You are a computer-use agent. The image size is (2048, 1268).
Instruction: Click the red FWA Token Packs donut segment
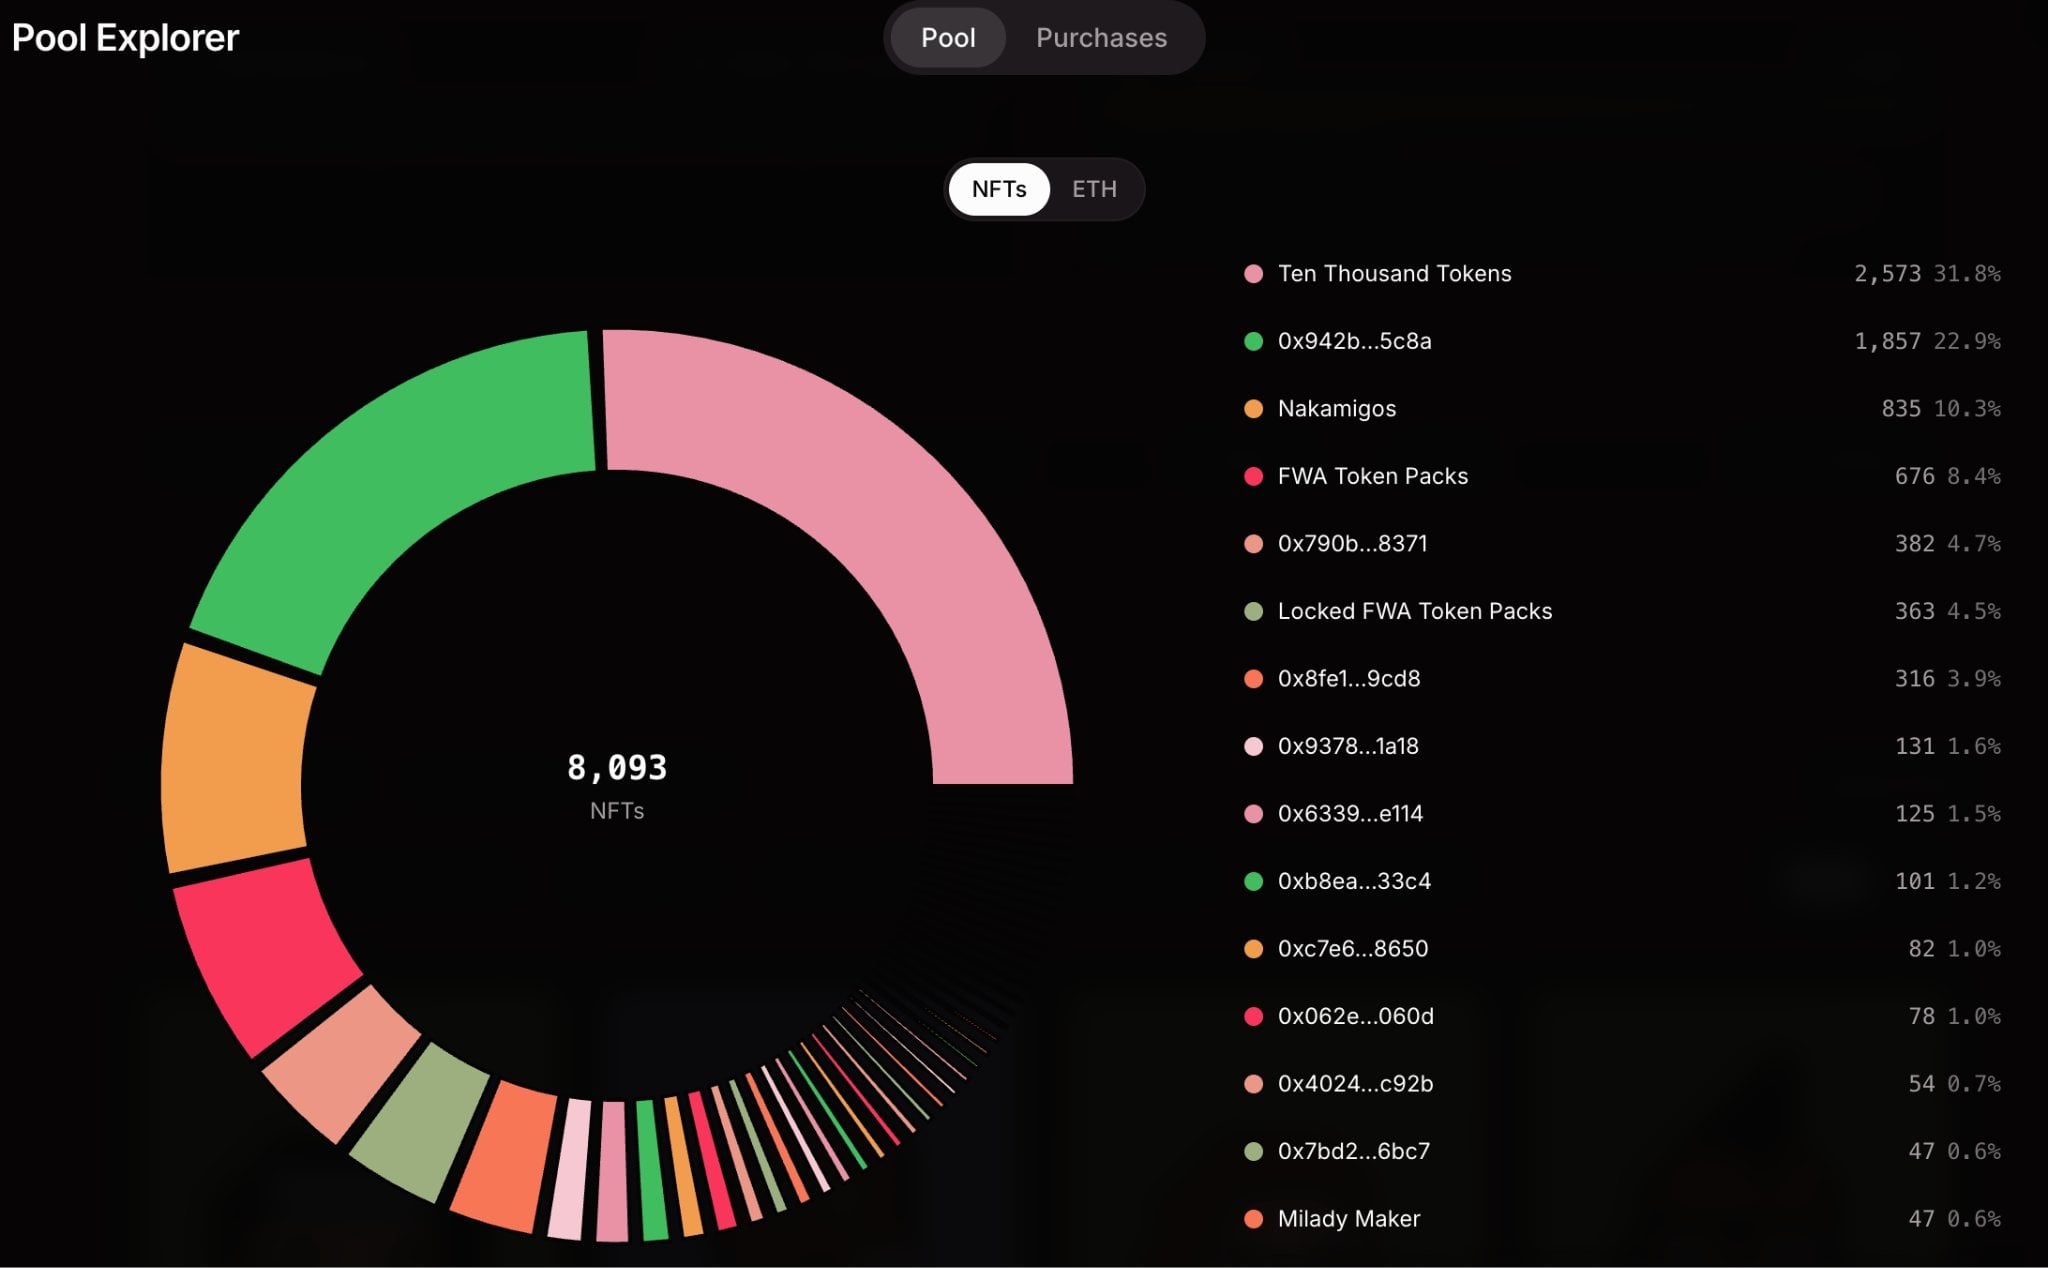pyautogui.click(x=265, y=950)
